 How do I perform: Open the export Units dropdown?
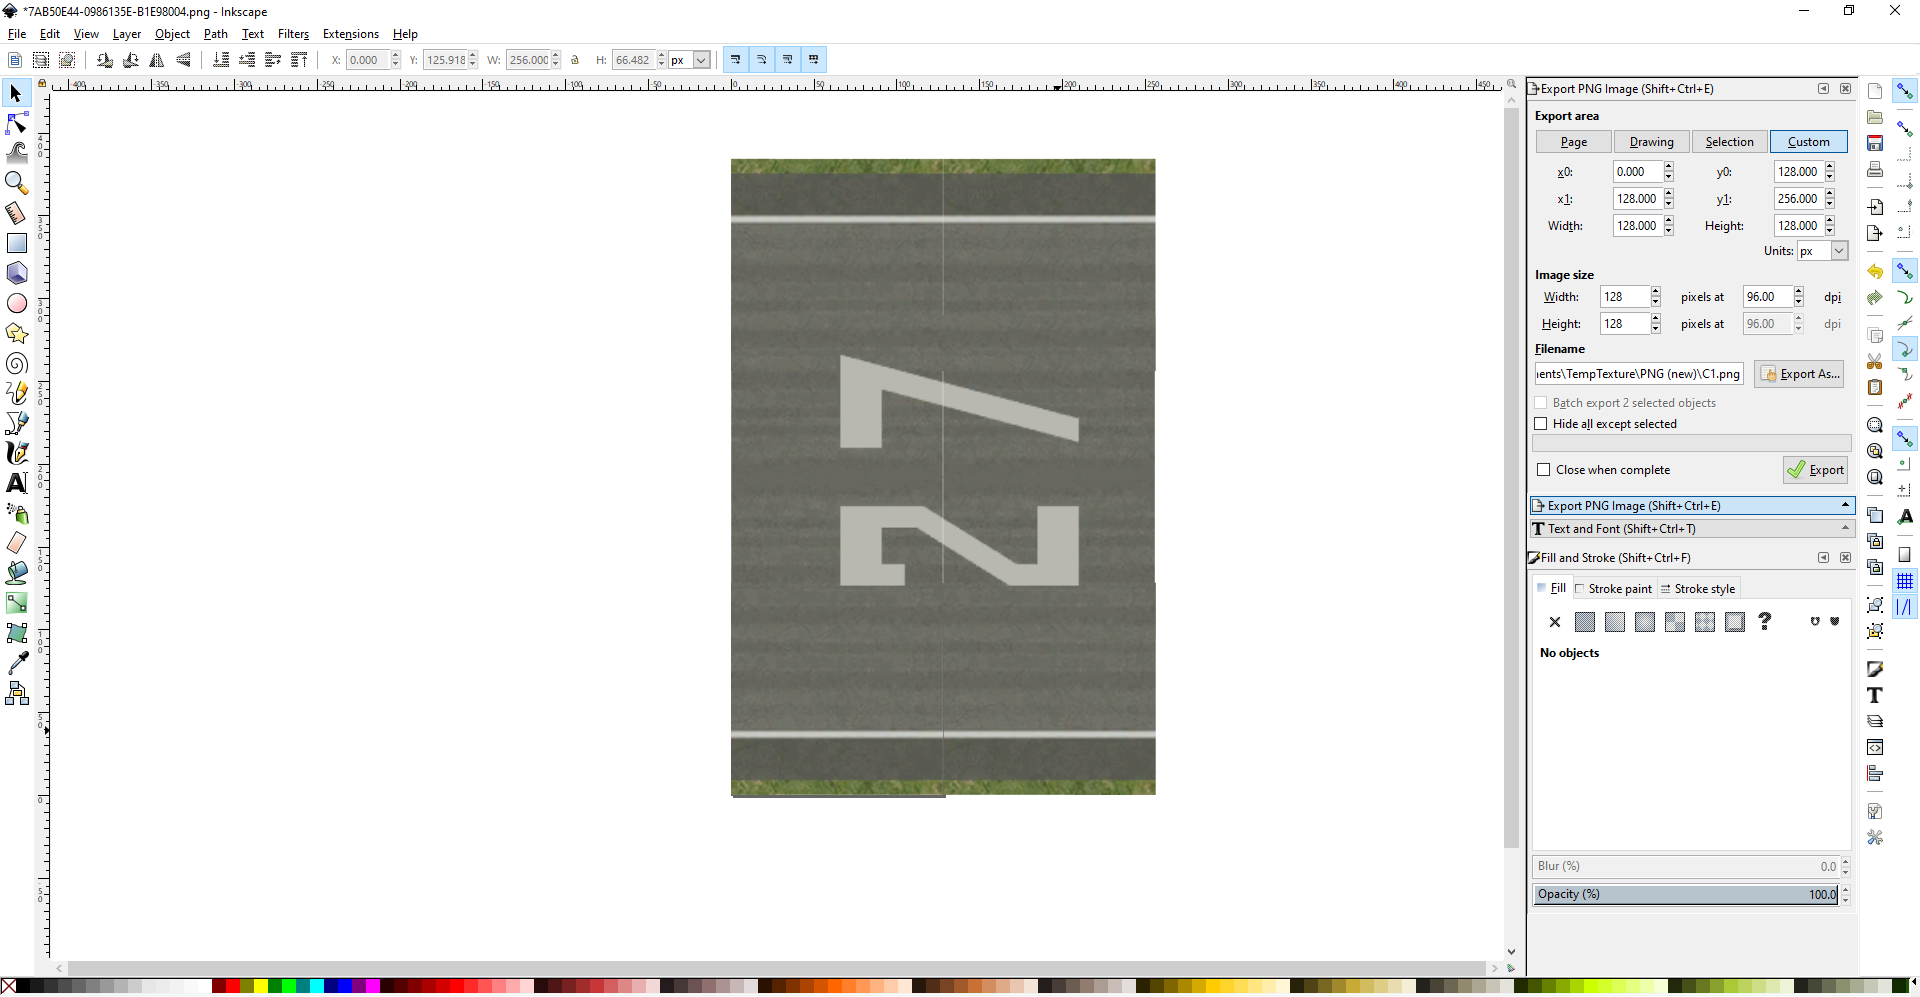click(x=1822, y=251)
